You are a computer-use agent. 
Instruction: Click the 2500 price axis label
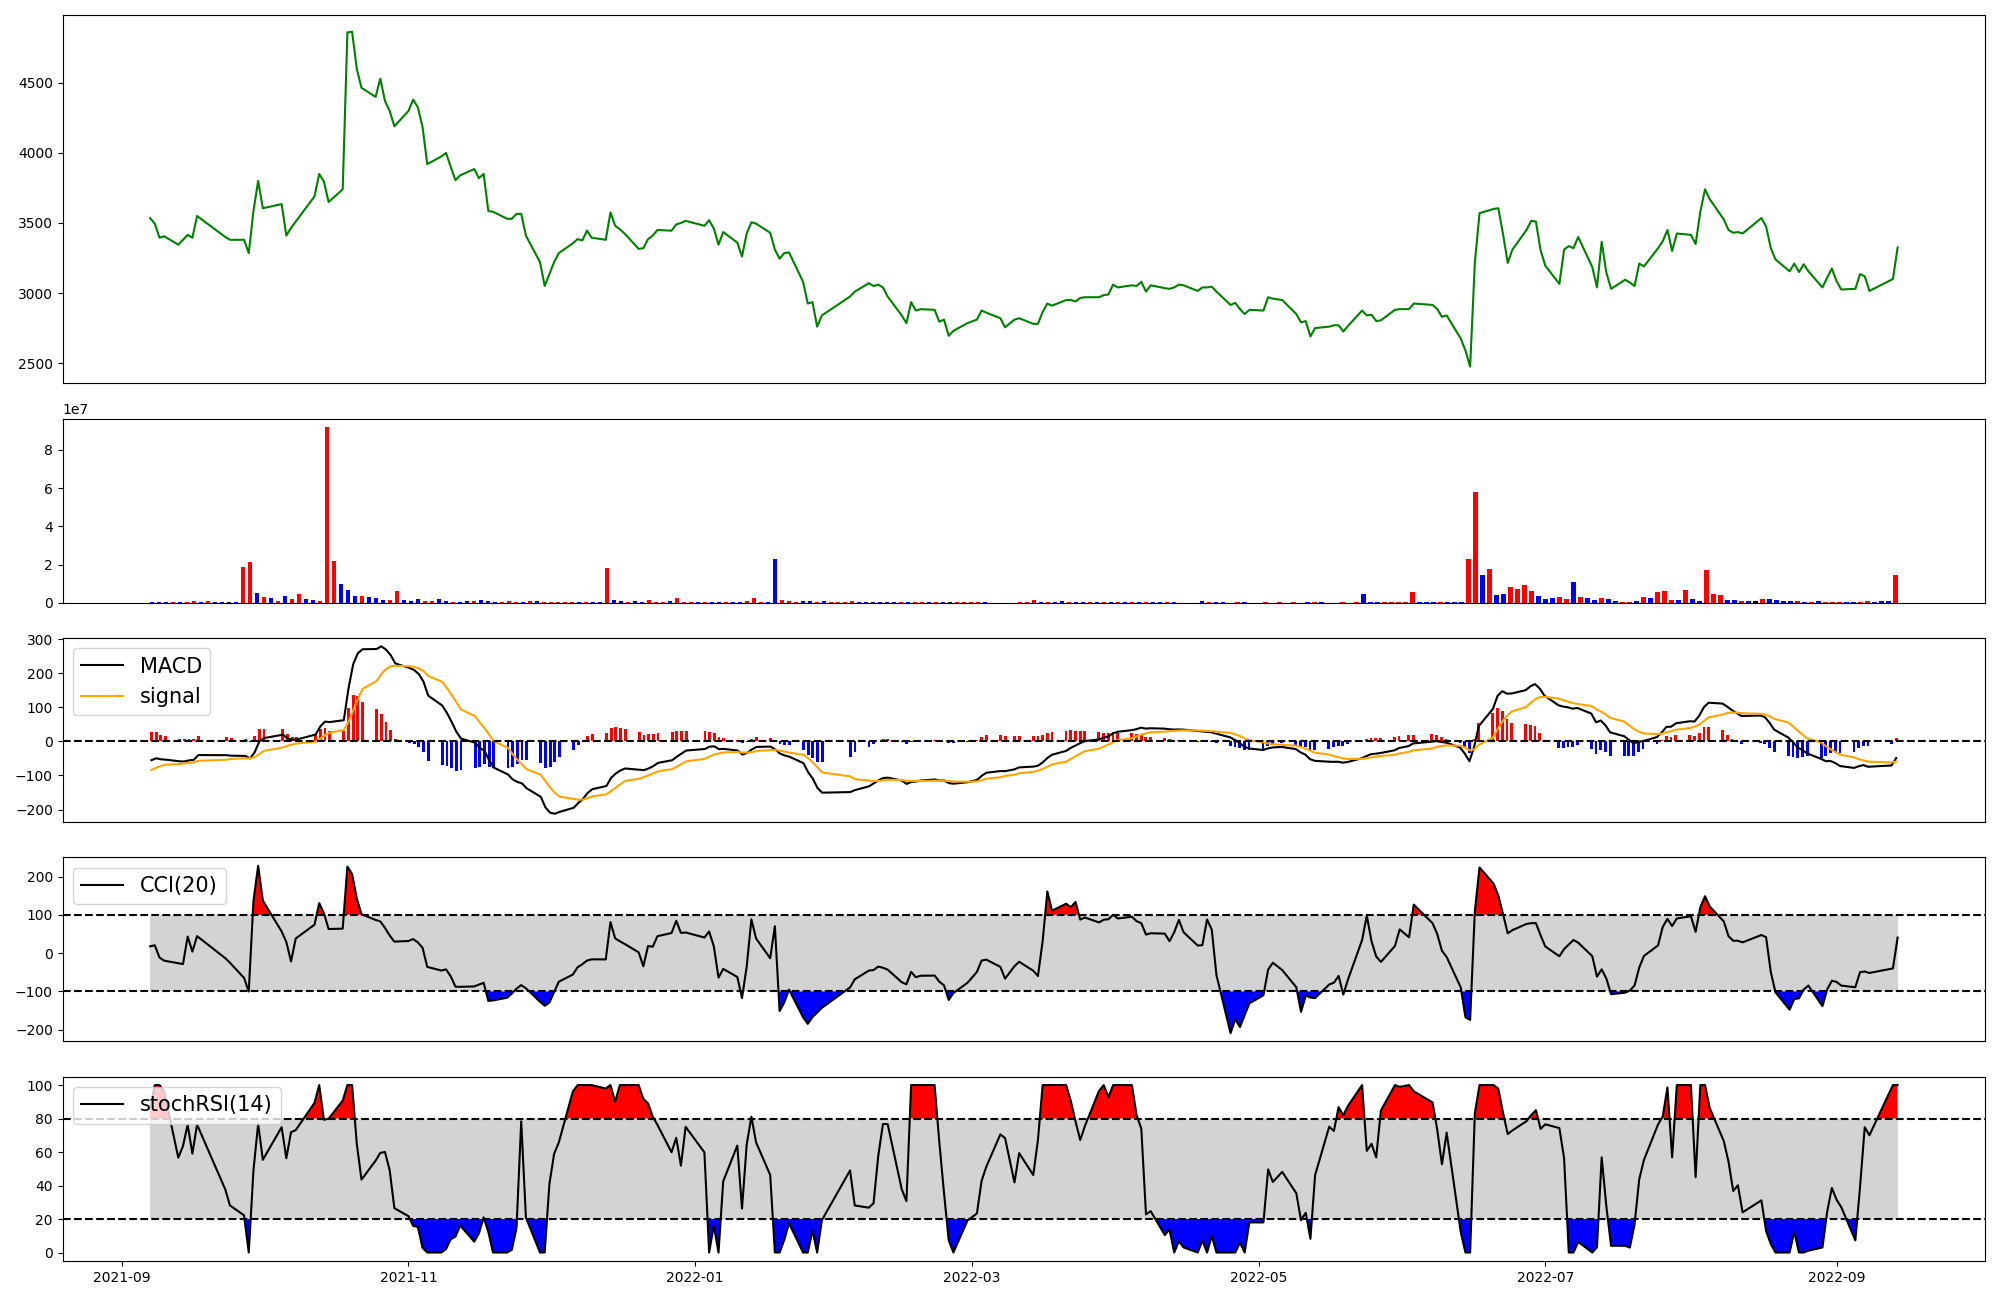click(x=35, y=364)
